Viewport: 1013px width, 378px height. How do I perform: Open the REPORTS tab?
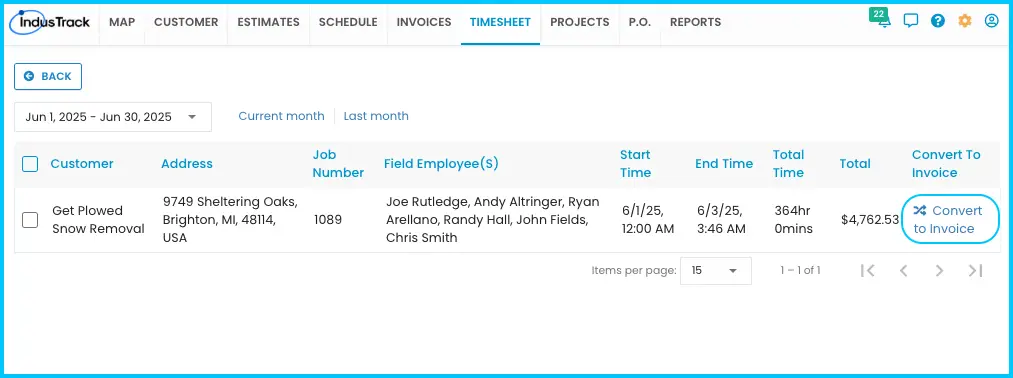(x=695, y=23)
